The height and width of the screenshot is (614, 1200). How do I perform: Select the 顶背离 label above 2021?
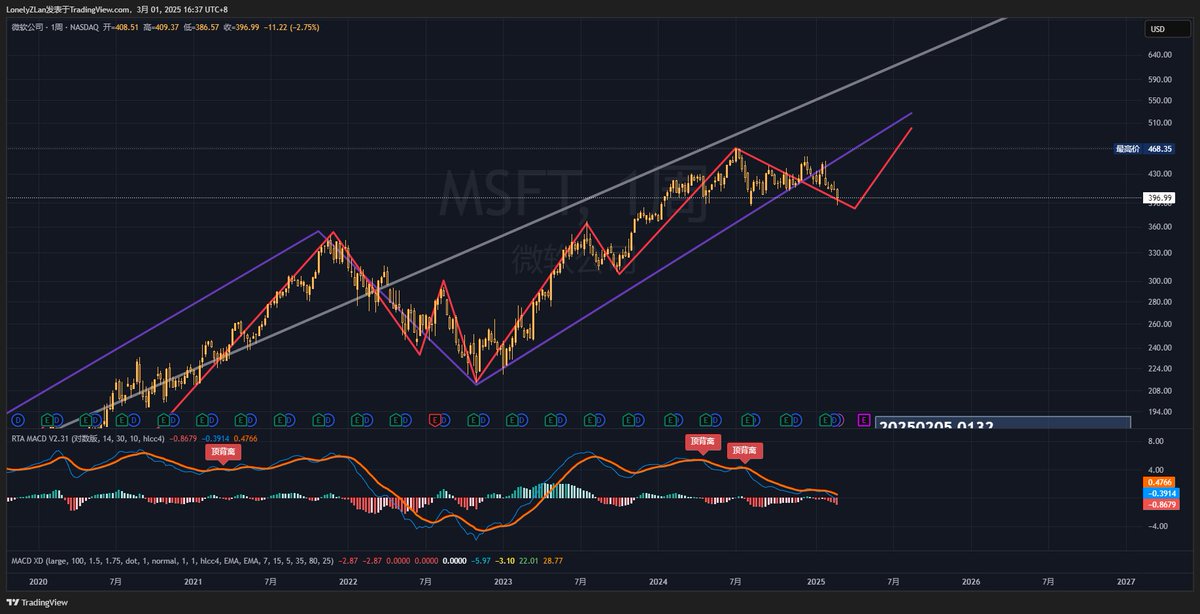(x=222, y=451)
